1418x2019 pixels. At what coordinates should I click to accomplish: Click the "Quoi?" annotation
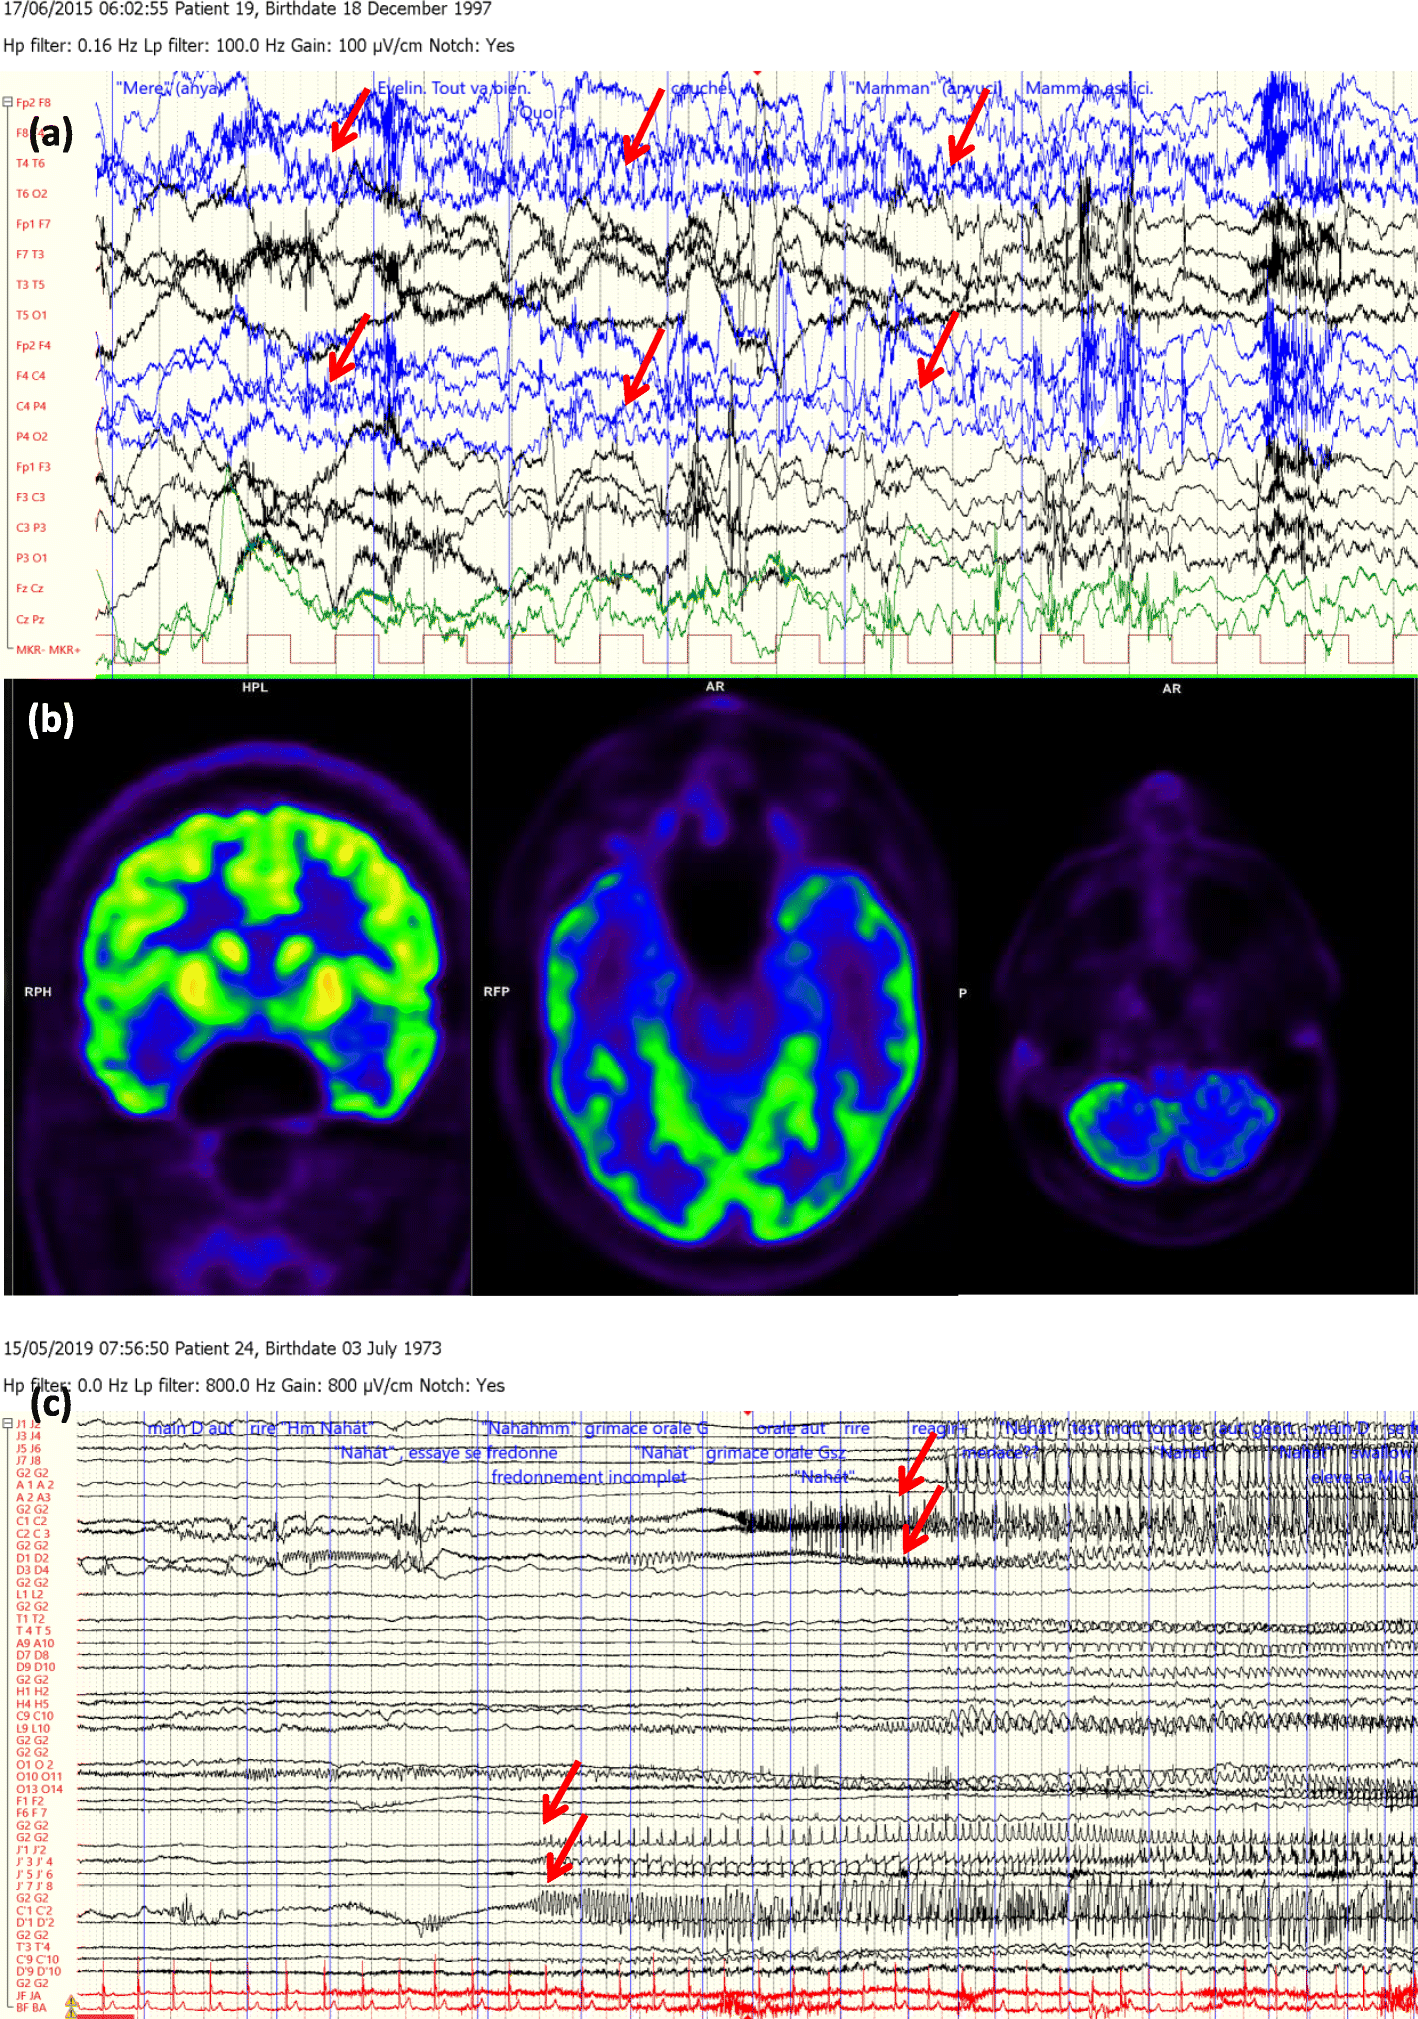(541, 112)
